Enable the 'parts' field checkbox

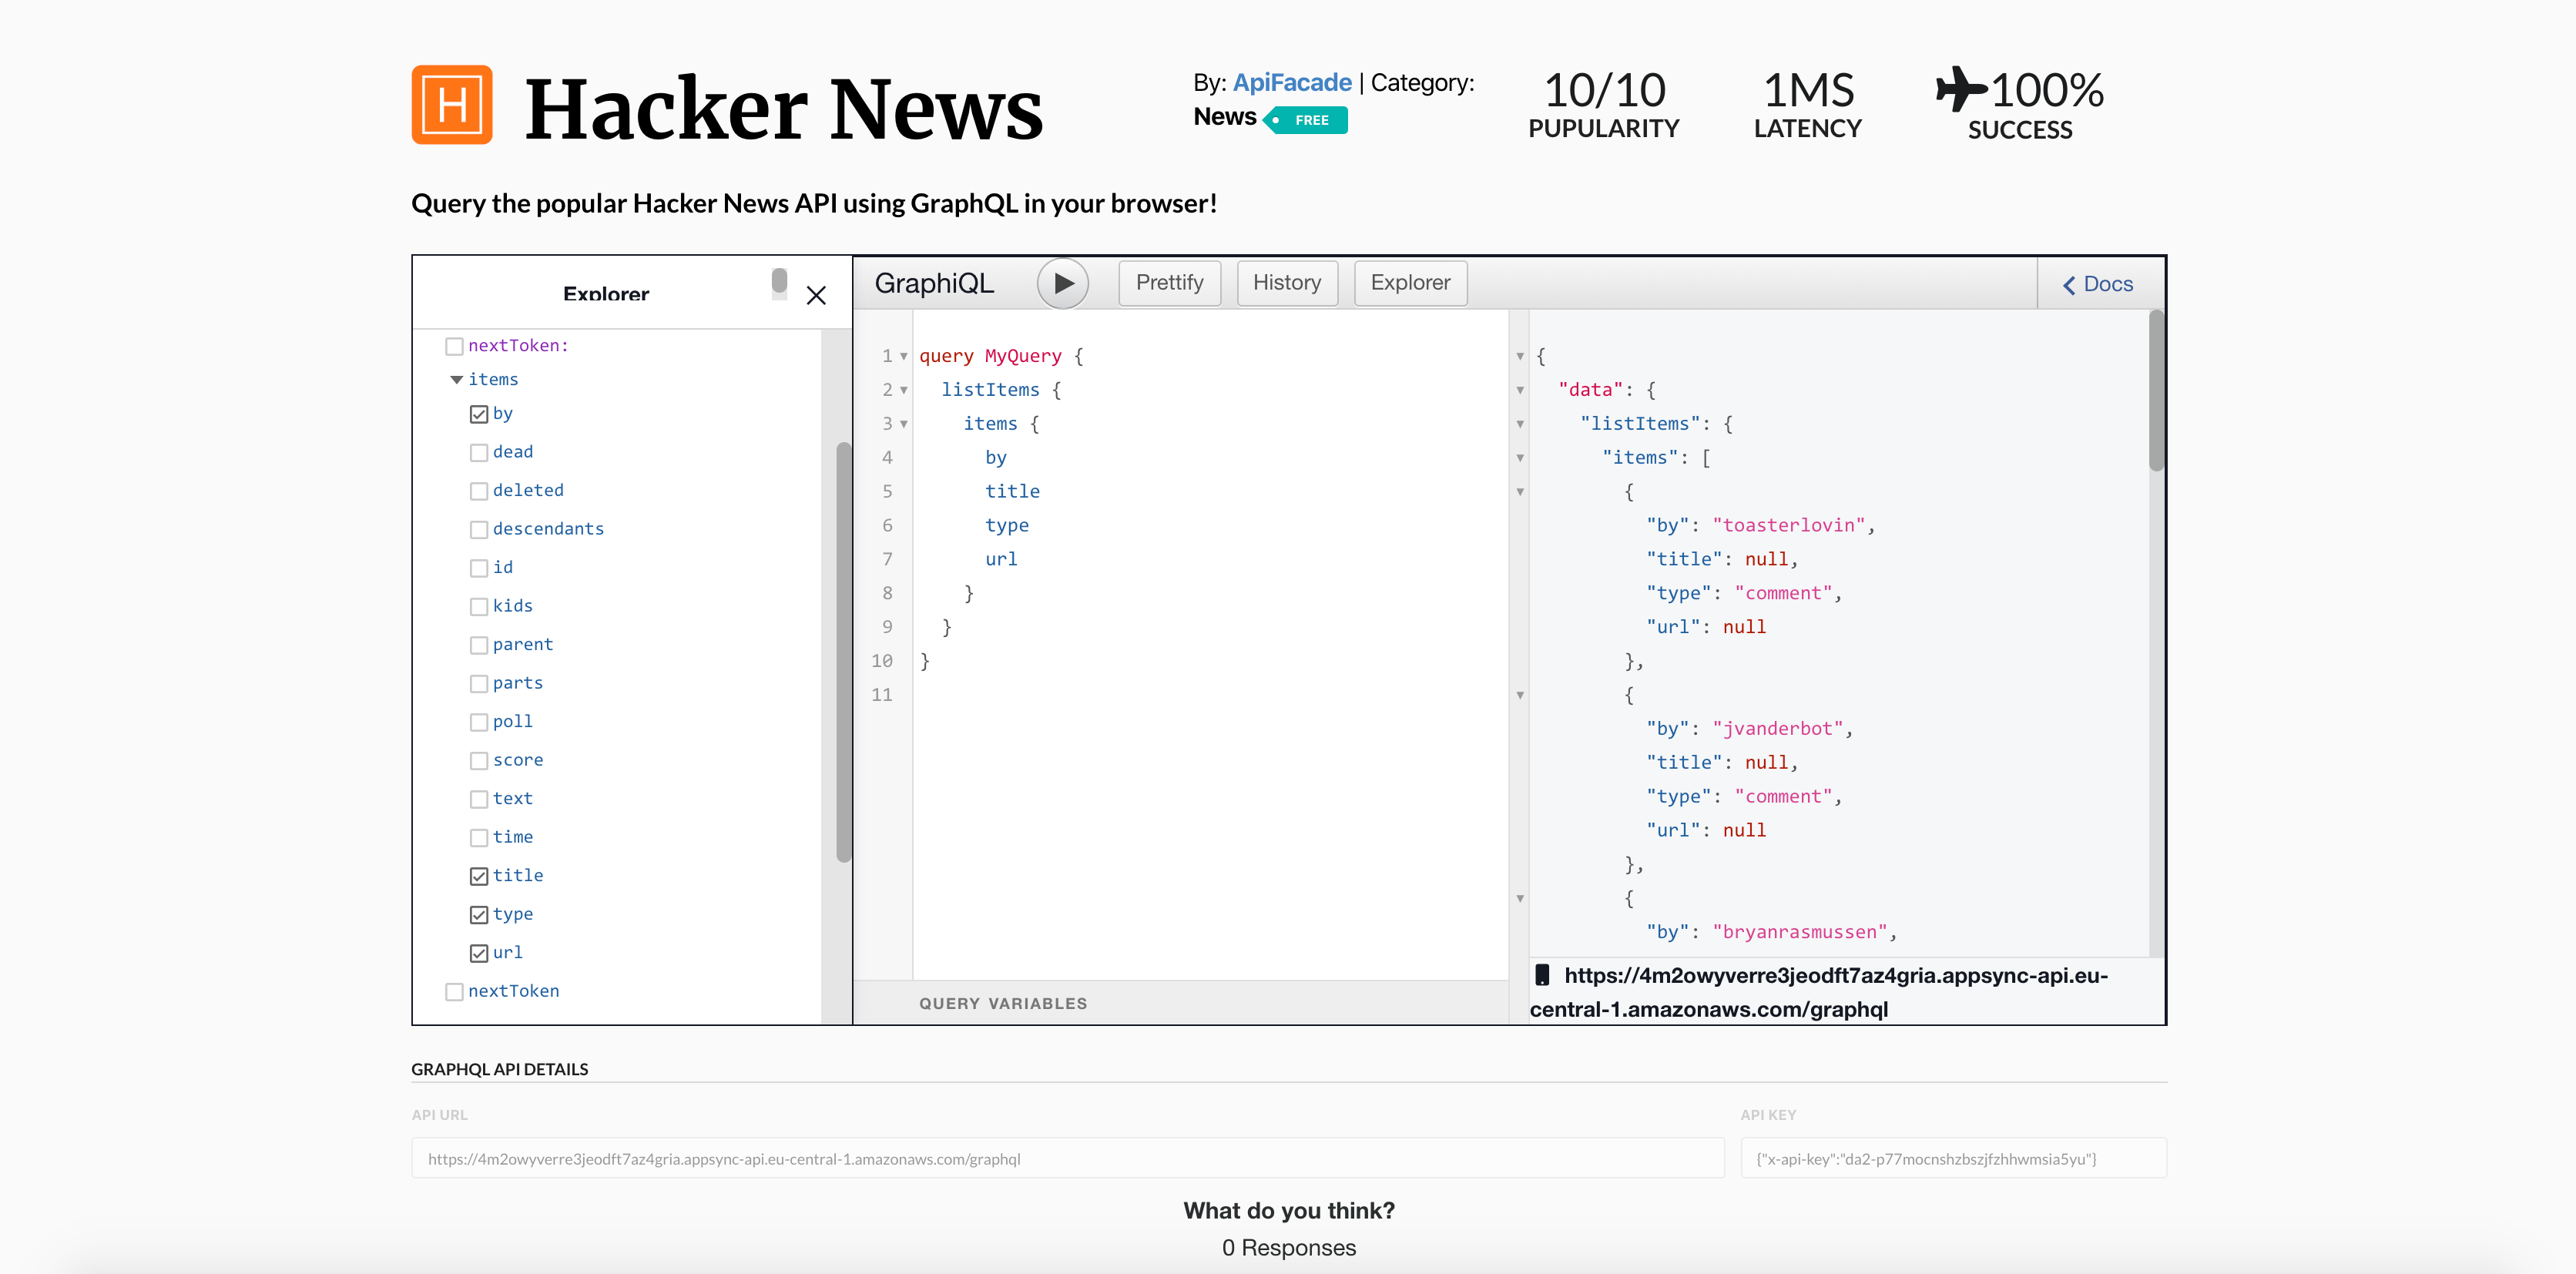pyautogui.click(x=479, y=684)
